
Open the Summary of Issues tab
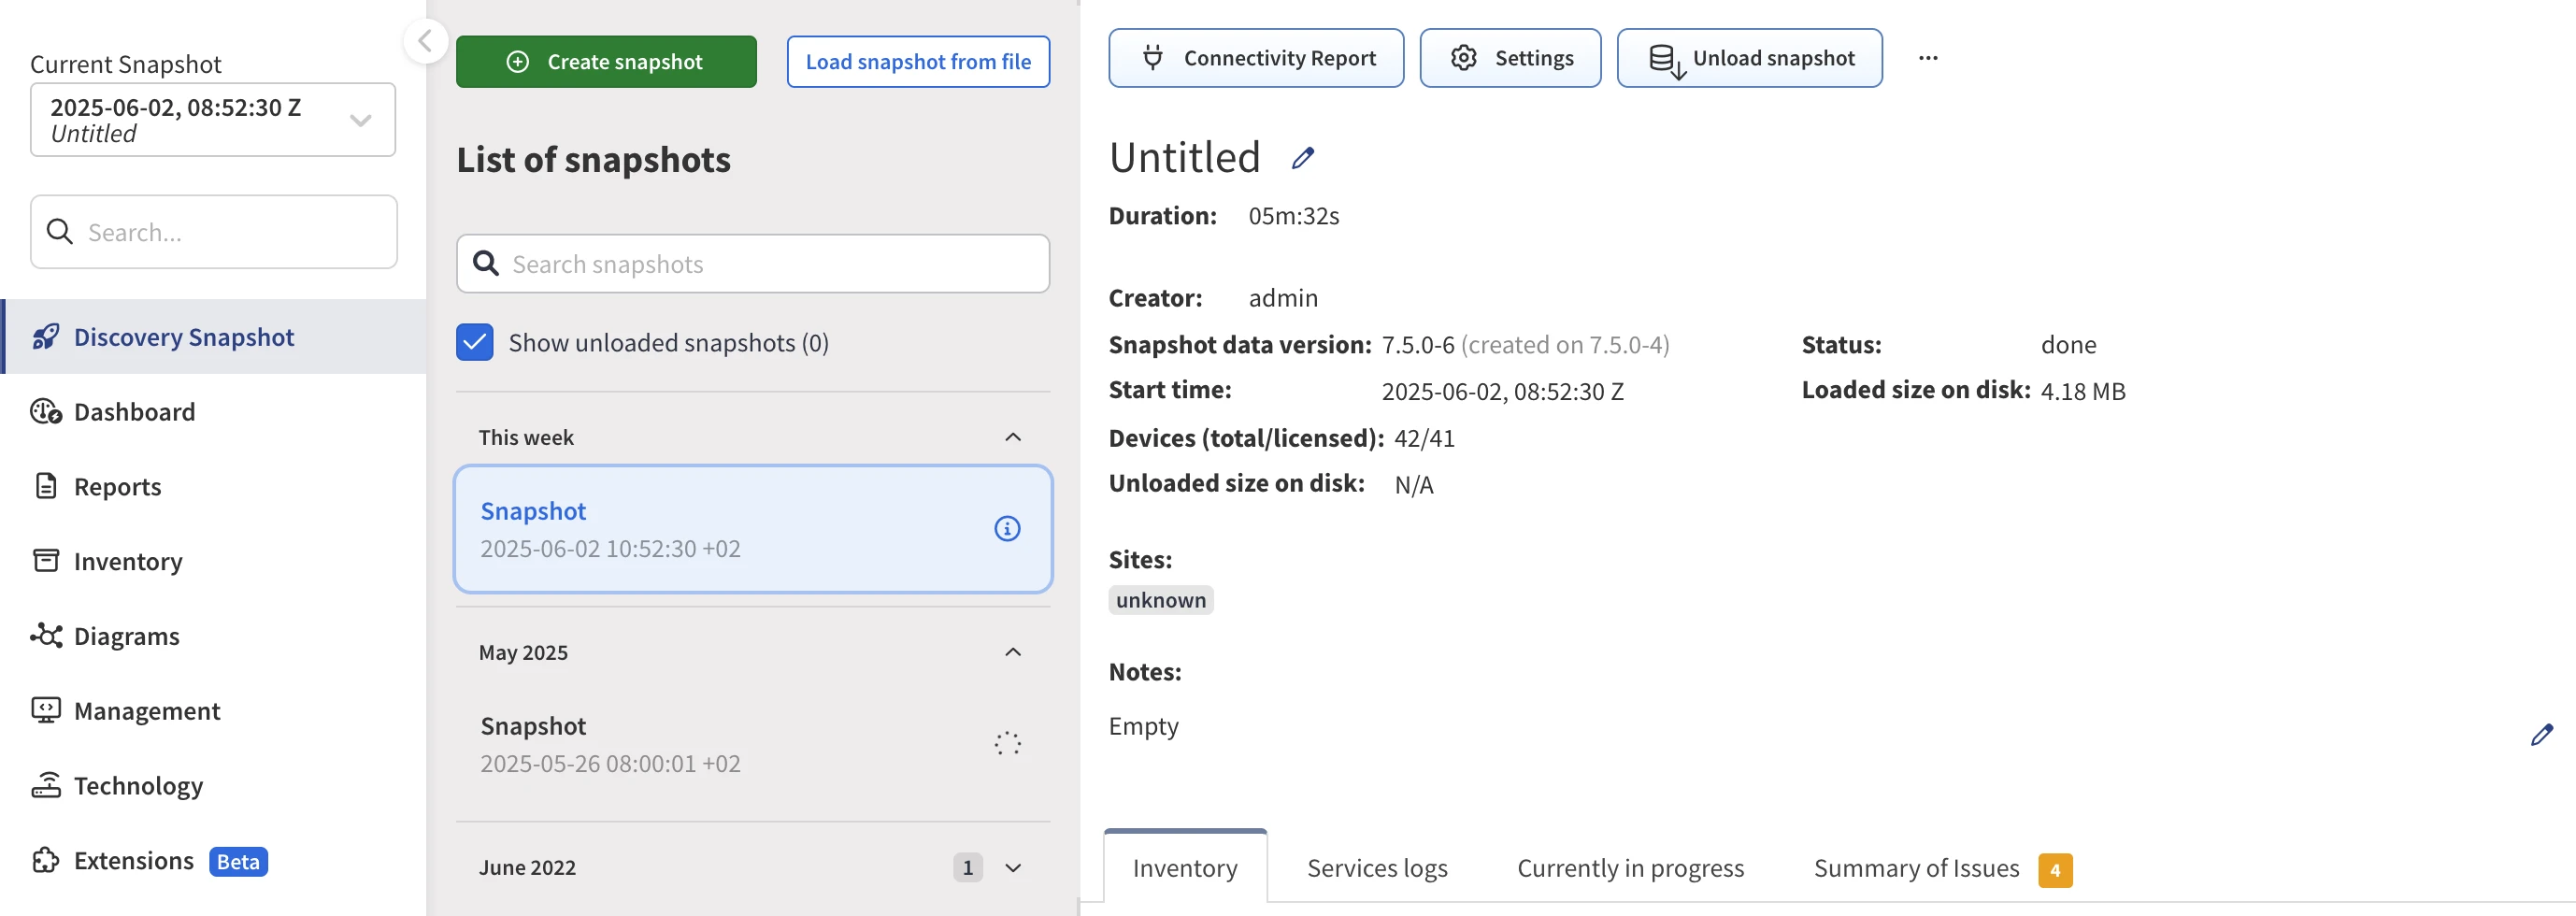tap(1916, 868)
